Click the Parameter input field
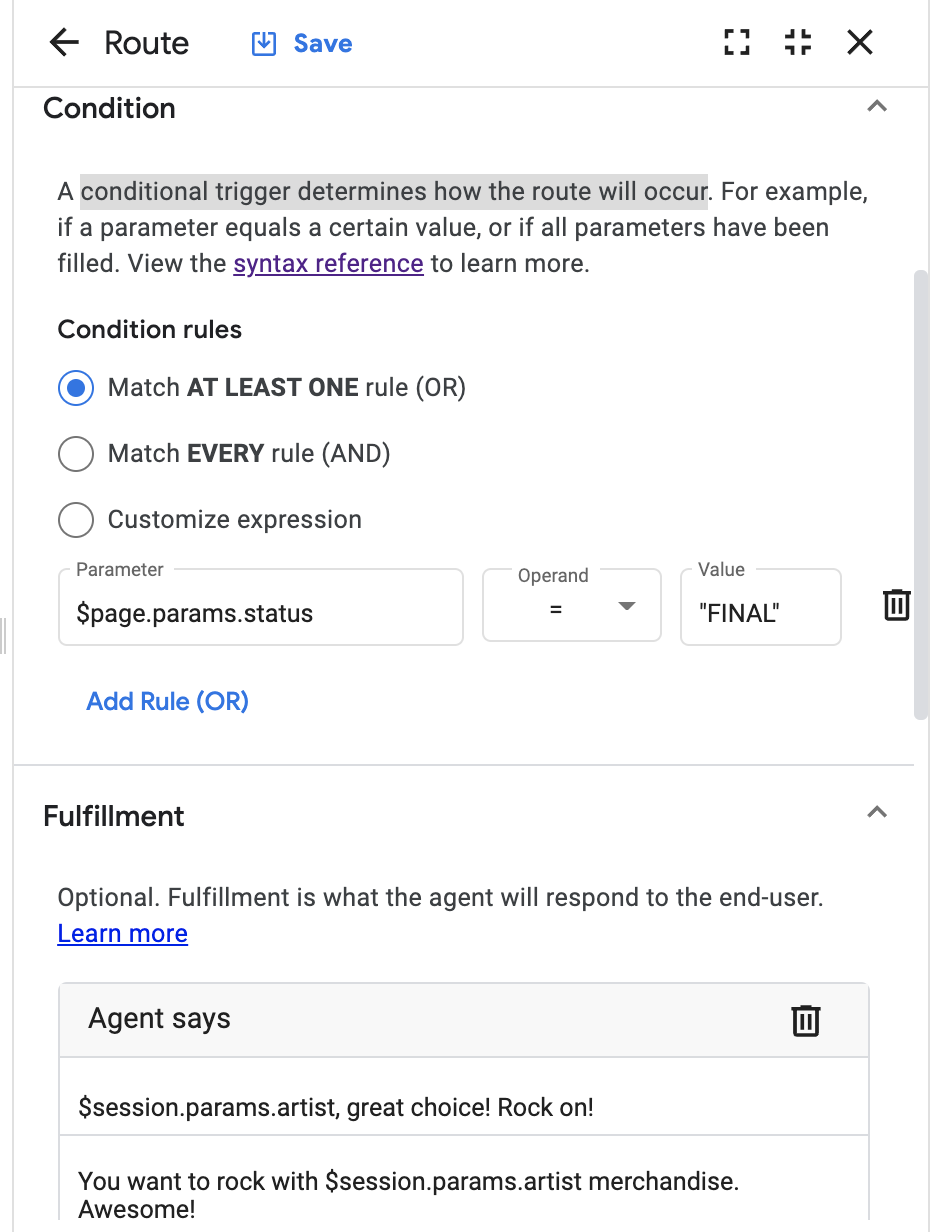 [261, 613]
